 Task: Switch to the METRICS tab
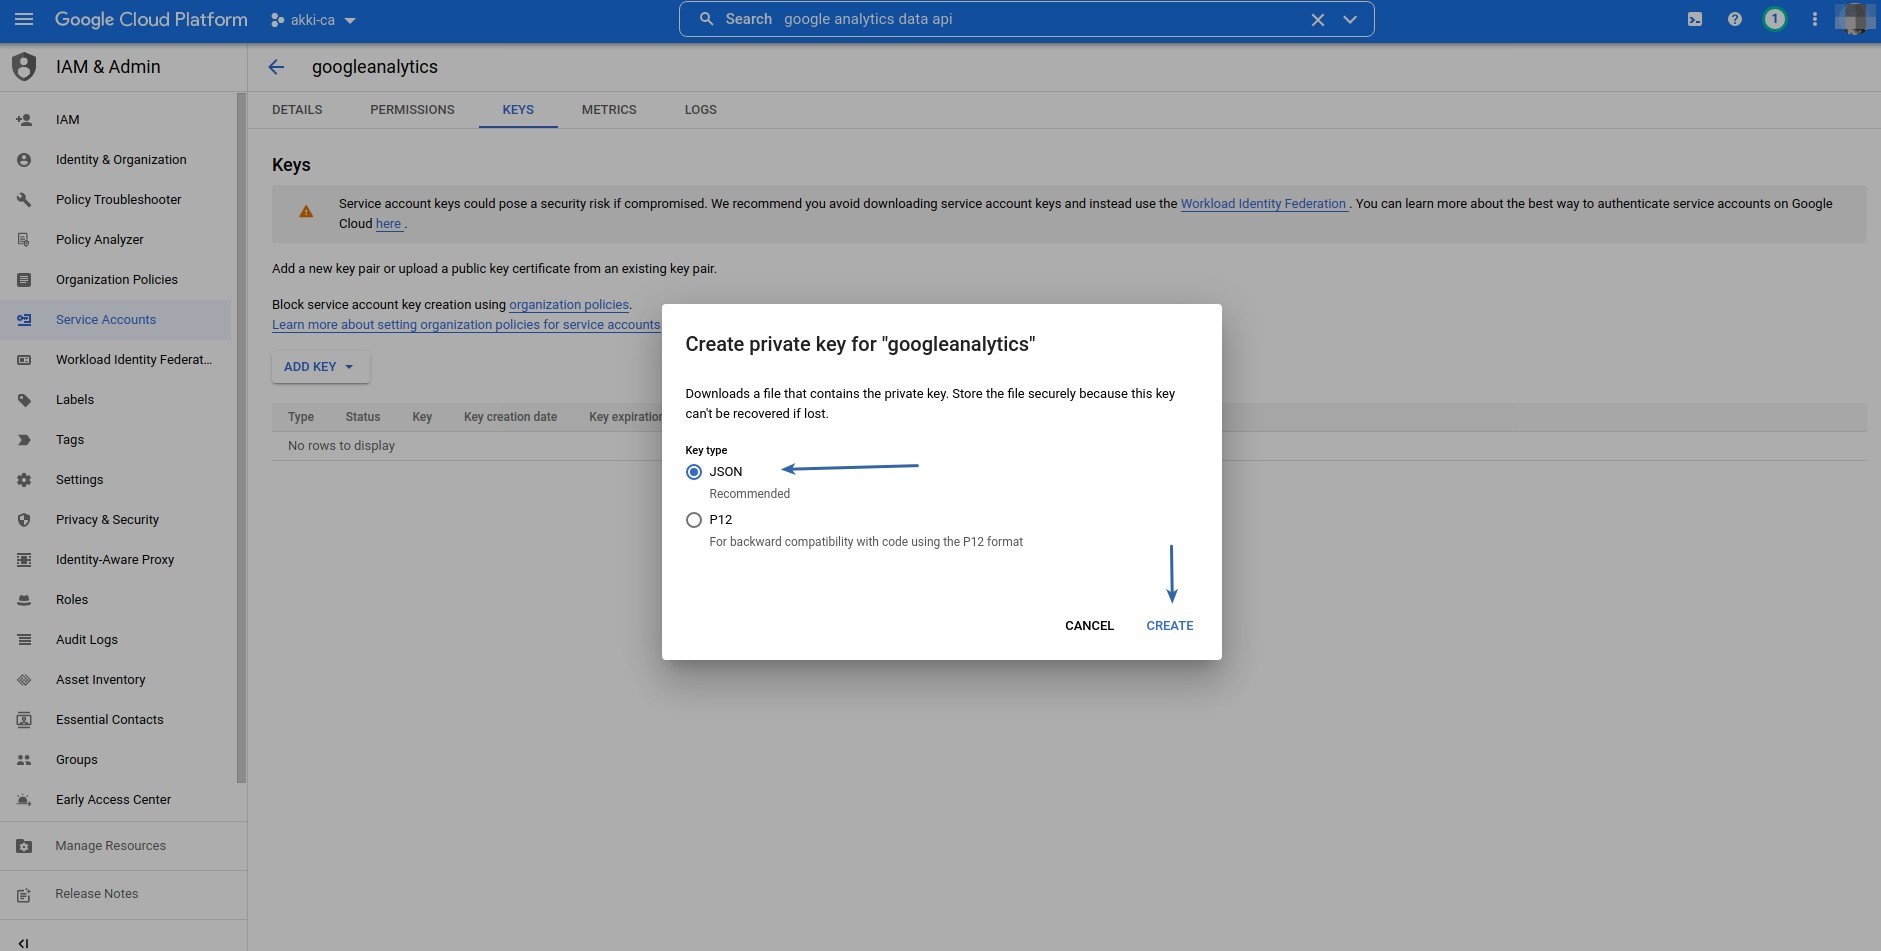click(608, 110)
